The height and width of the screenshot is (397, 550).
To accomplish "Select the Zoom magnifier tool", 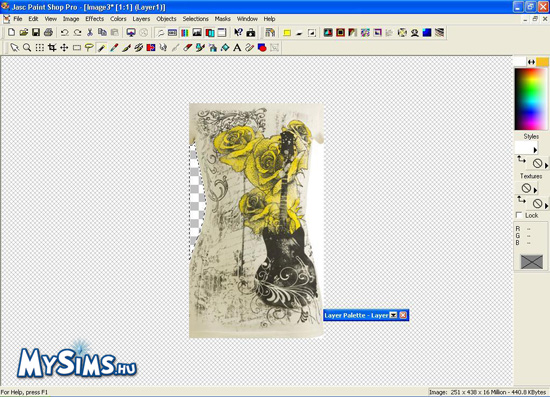I will point(27,47).
